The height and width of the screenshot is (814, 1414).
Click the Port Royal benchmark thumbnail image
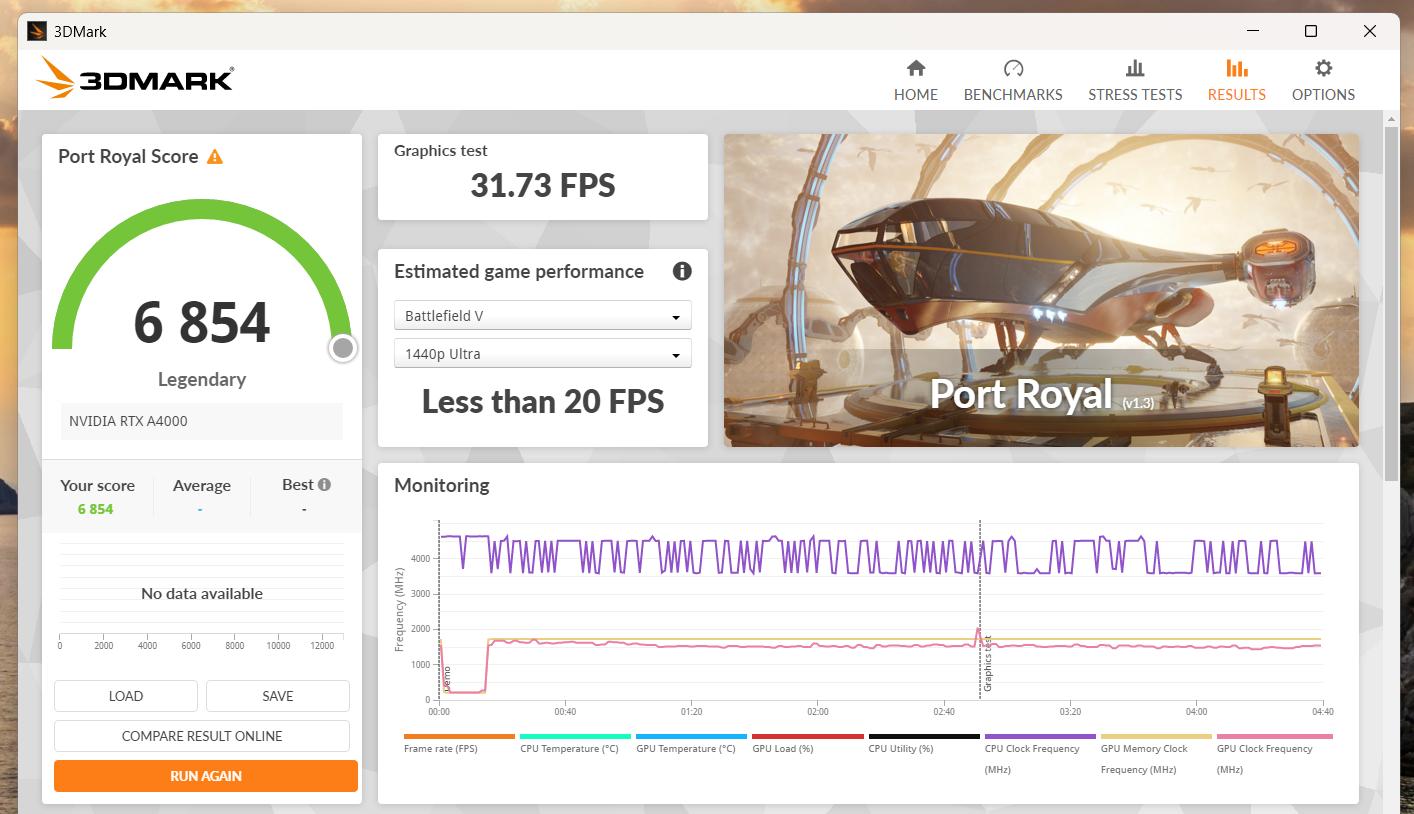coord(1041,290)
